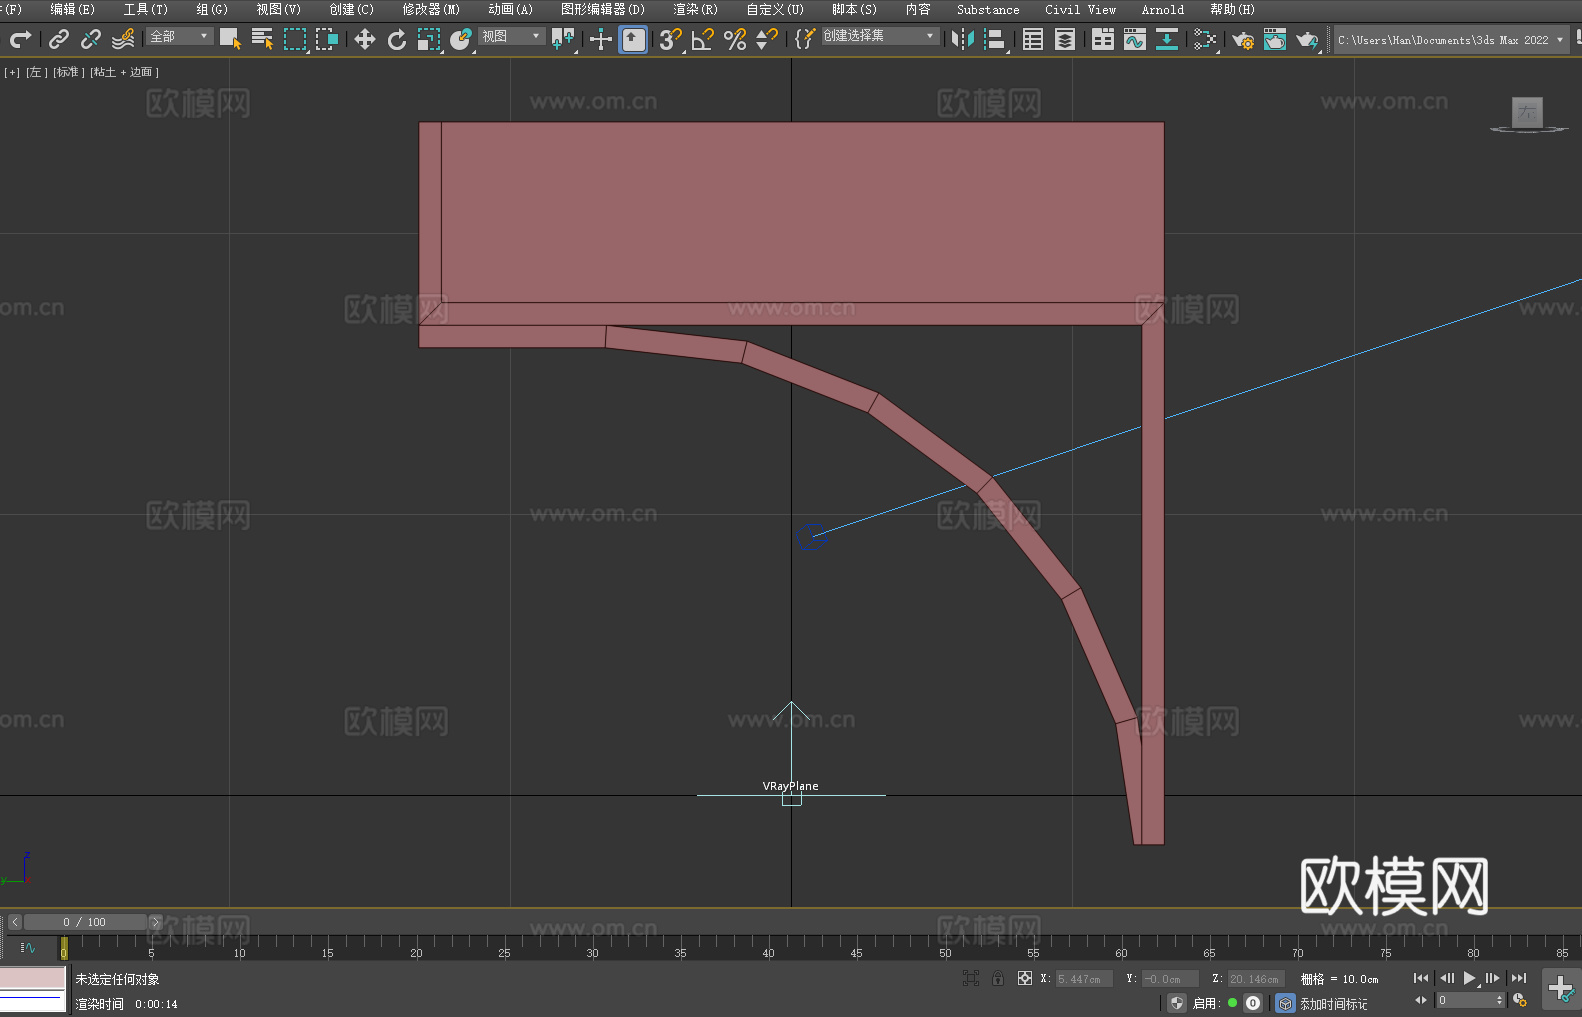Click the Isolate Selection toggle

point(970,978)
